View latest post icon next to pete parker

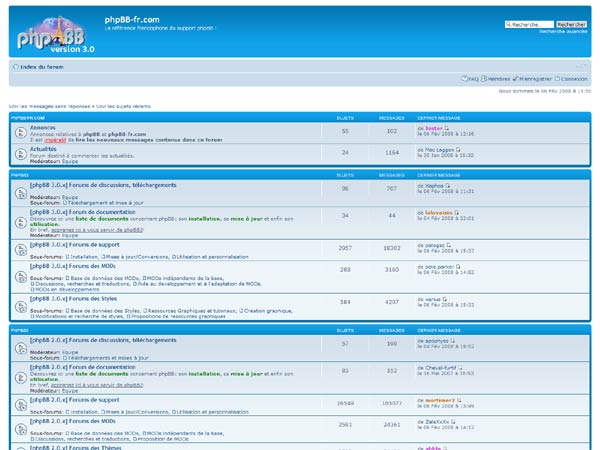tap(458, 267)
